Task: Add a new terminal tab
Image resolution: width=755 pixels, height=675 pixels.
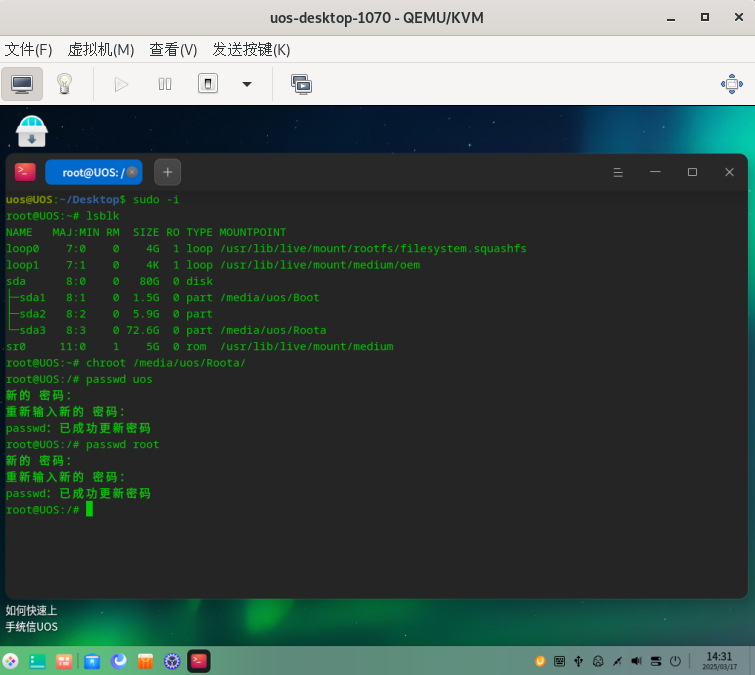Action: 168,172
